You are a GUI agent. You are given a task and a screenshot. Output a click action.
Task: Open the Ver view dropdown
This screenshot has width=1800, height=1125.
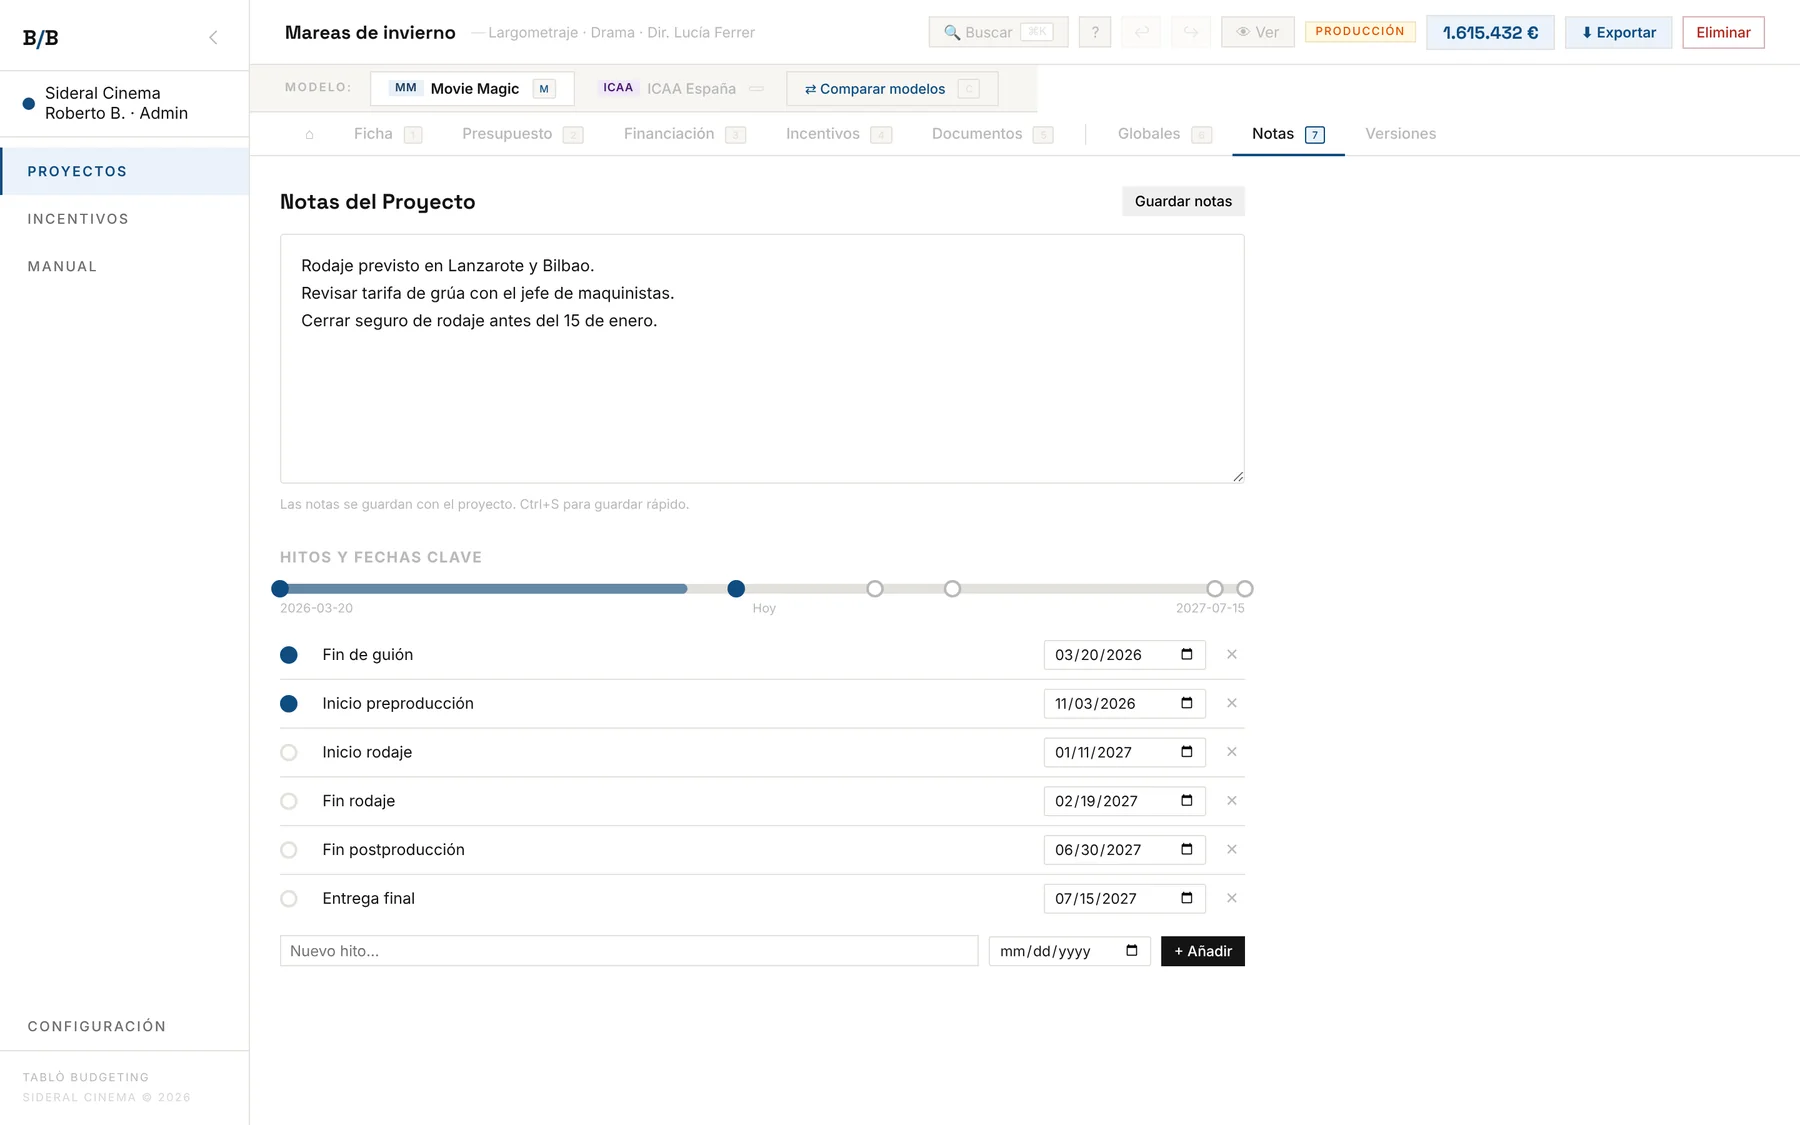[1258, 32]
